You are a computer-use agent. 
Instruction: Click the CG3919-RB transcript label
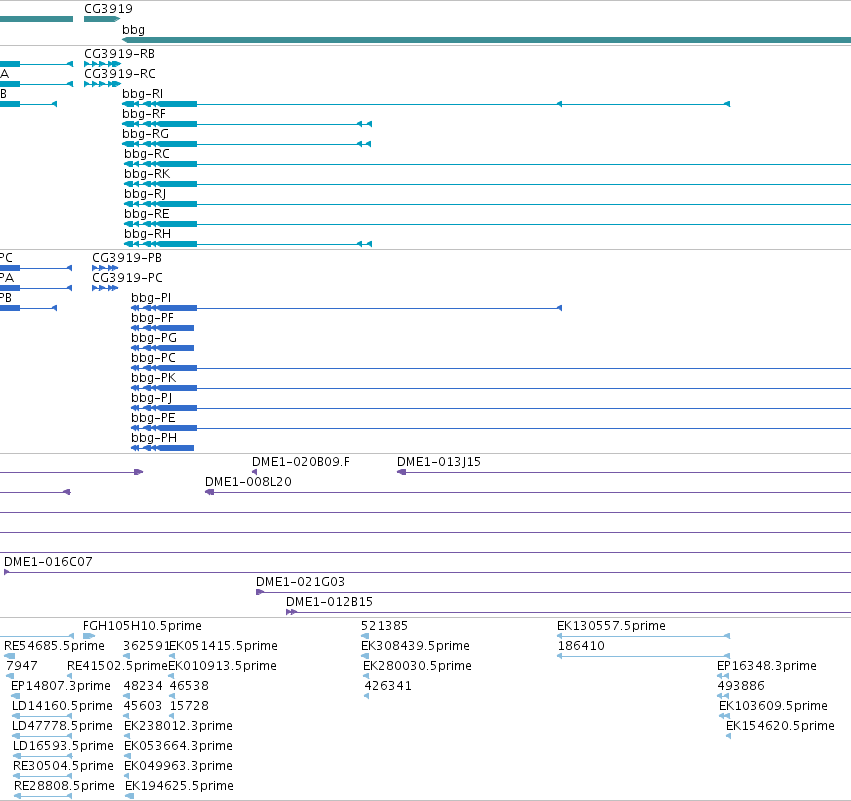pos(119,54)
